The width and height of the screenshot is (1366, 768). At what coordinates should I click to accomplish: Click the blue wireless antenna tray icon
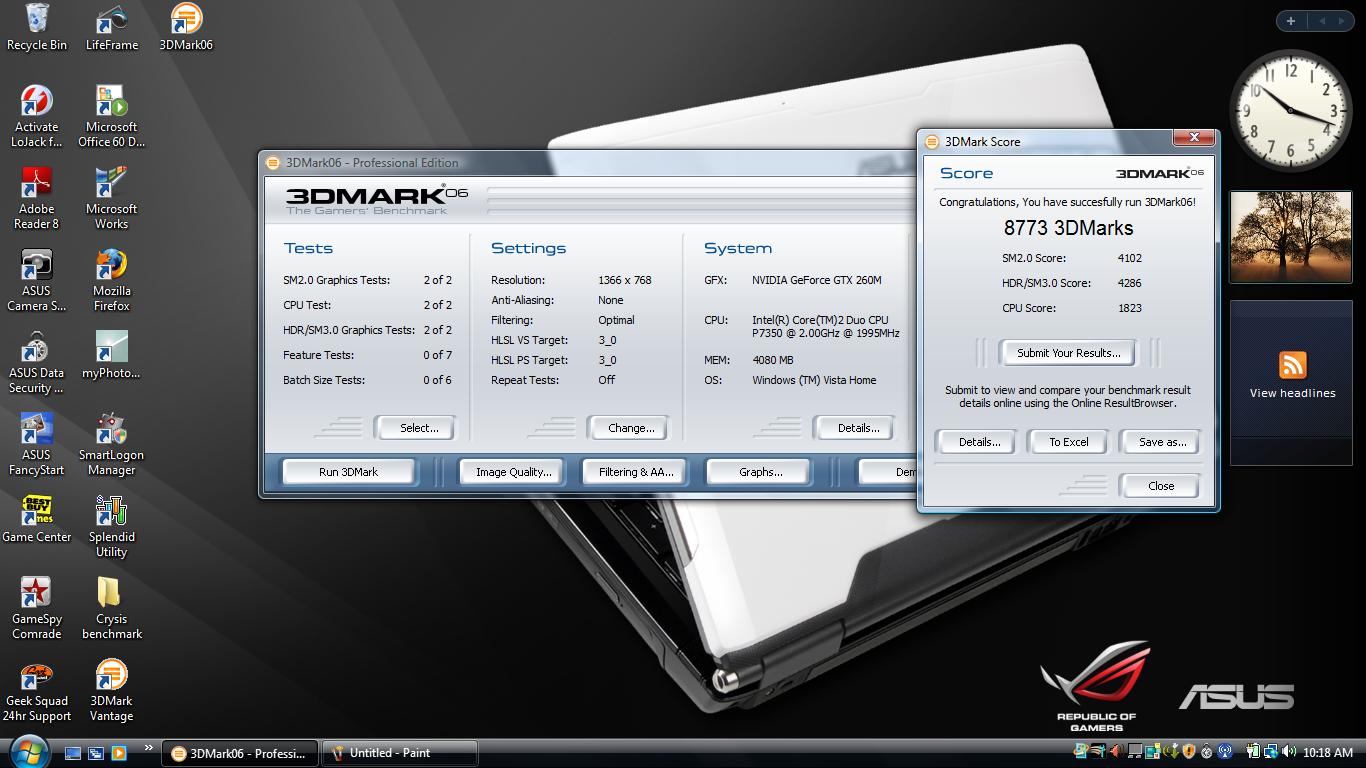coord(1226,752)
